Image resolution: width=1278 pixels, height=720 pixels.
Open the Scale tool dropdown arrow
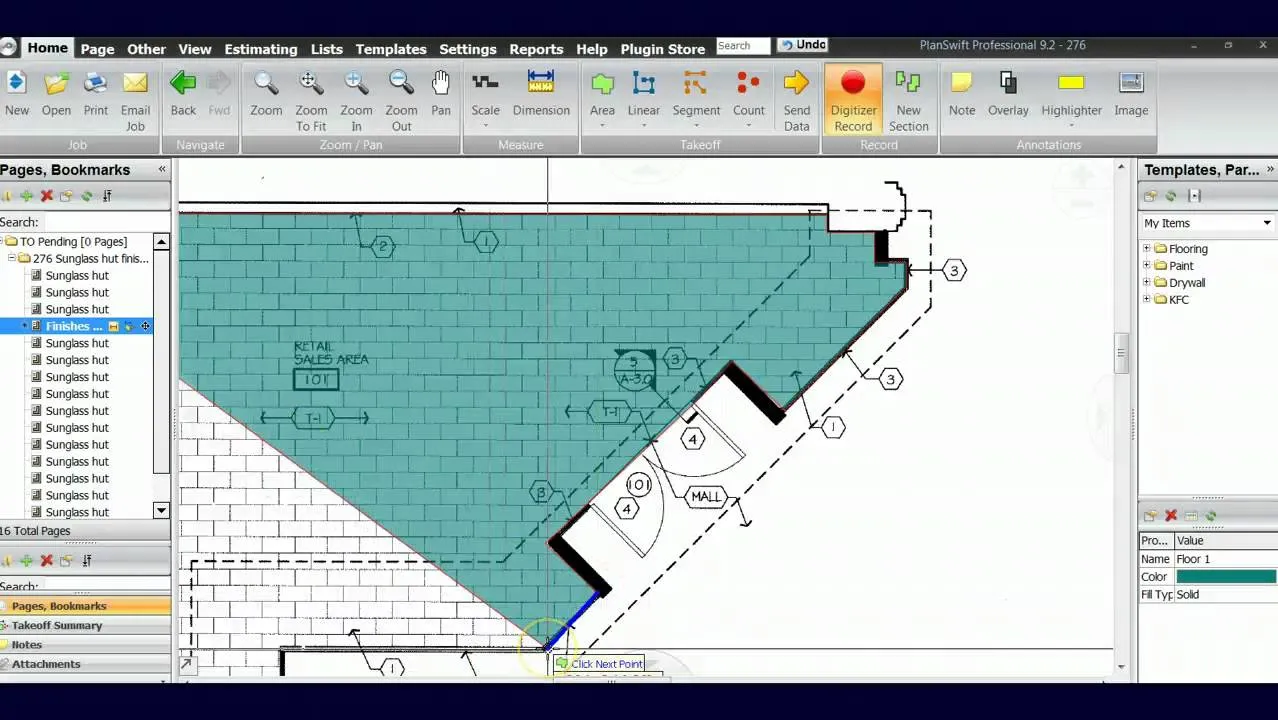[485, 126]
